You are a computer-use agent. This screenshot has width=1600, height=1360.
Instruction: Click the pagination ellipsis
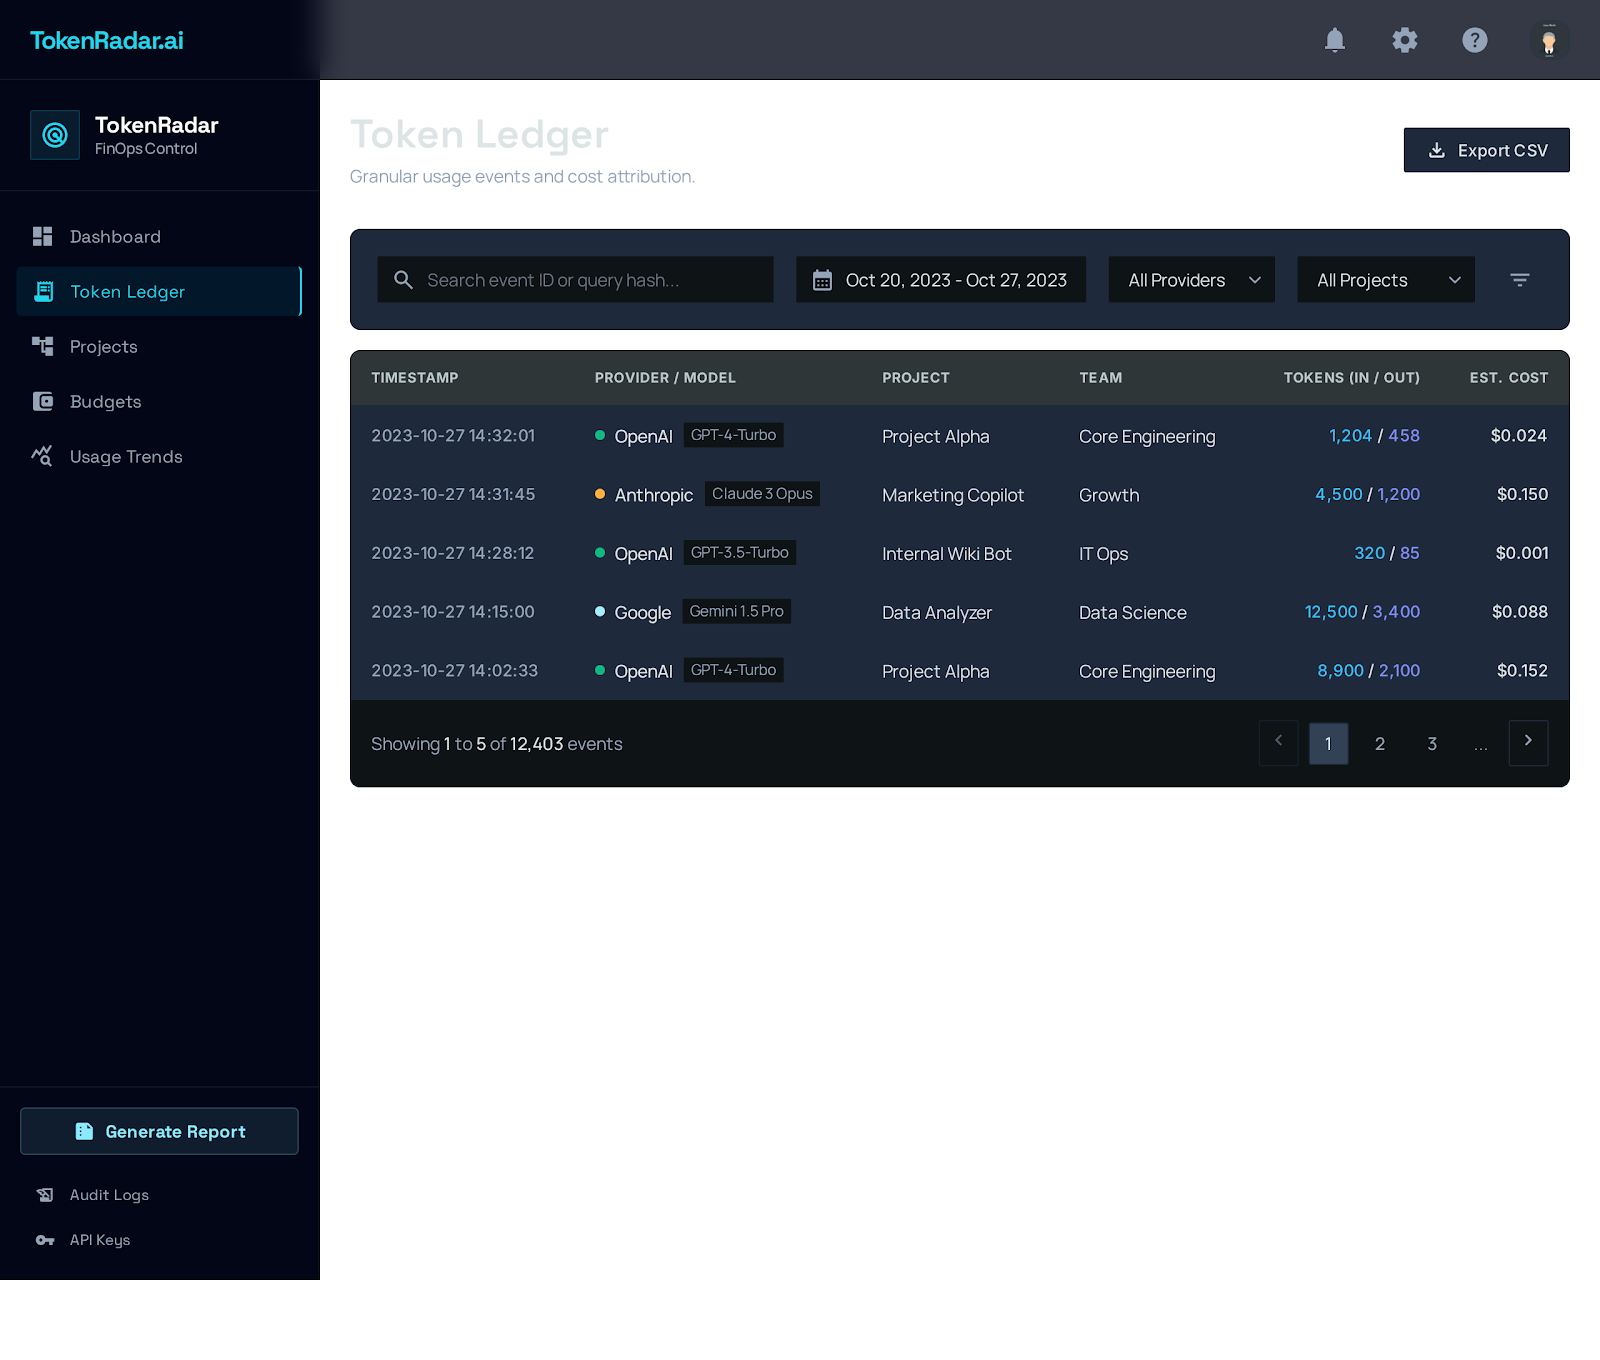tap(1481, 746)
